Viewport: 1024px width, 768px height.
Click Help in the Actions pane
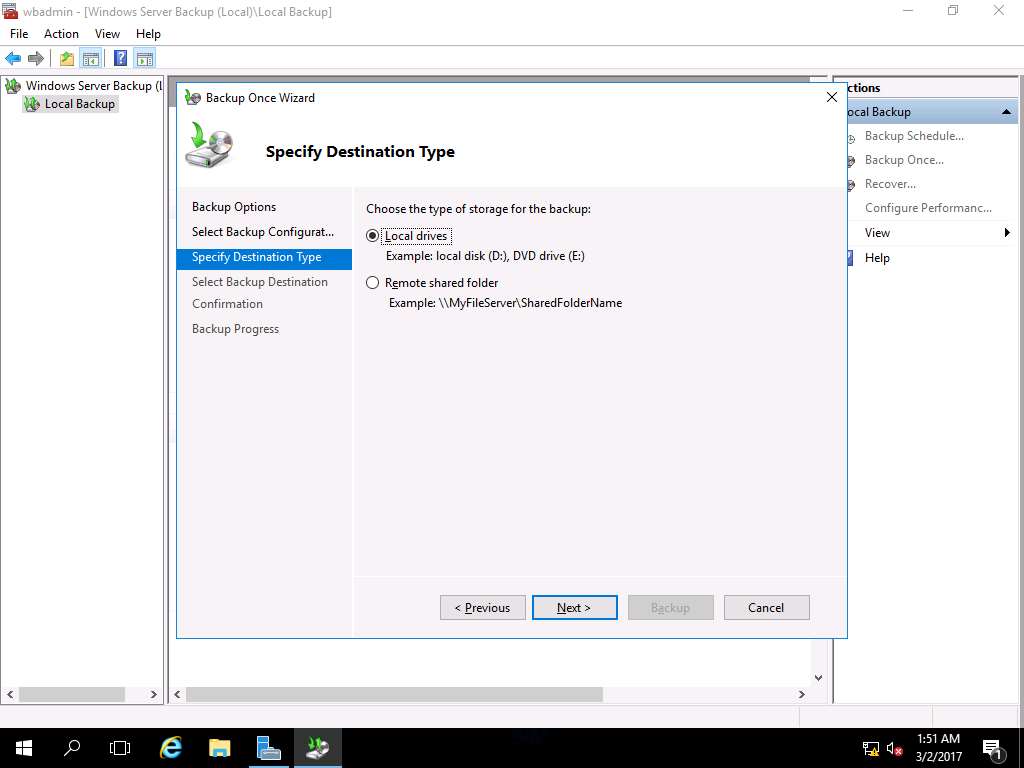877,258
